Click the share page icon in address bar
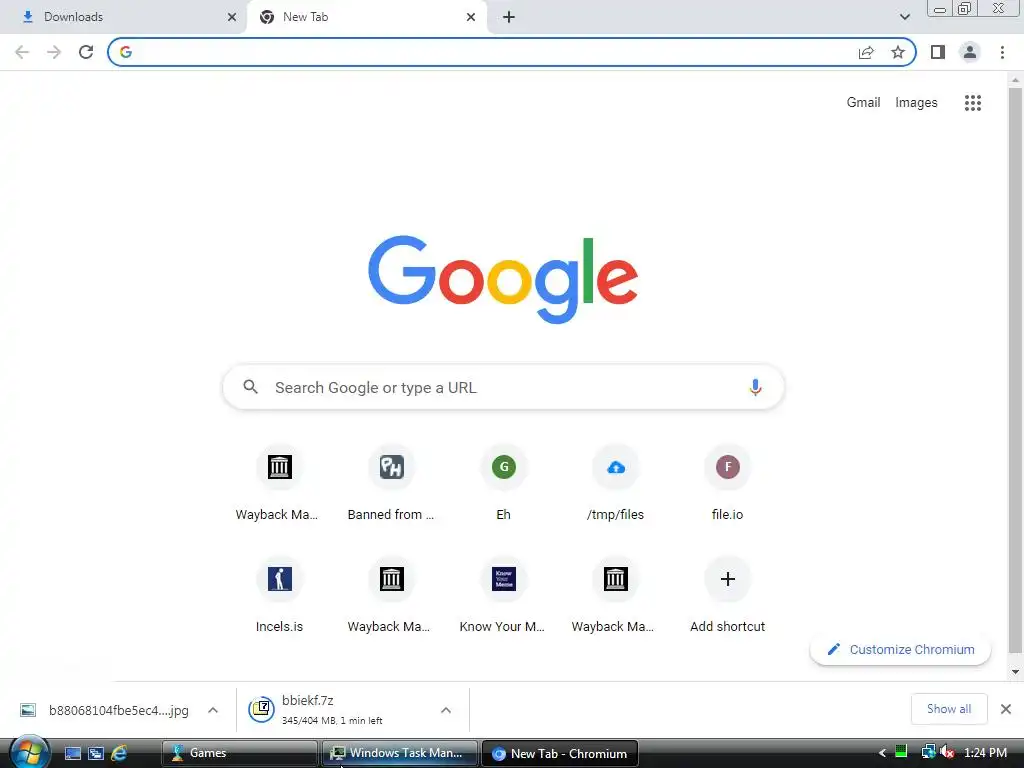 pos(866,52)
